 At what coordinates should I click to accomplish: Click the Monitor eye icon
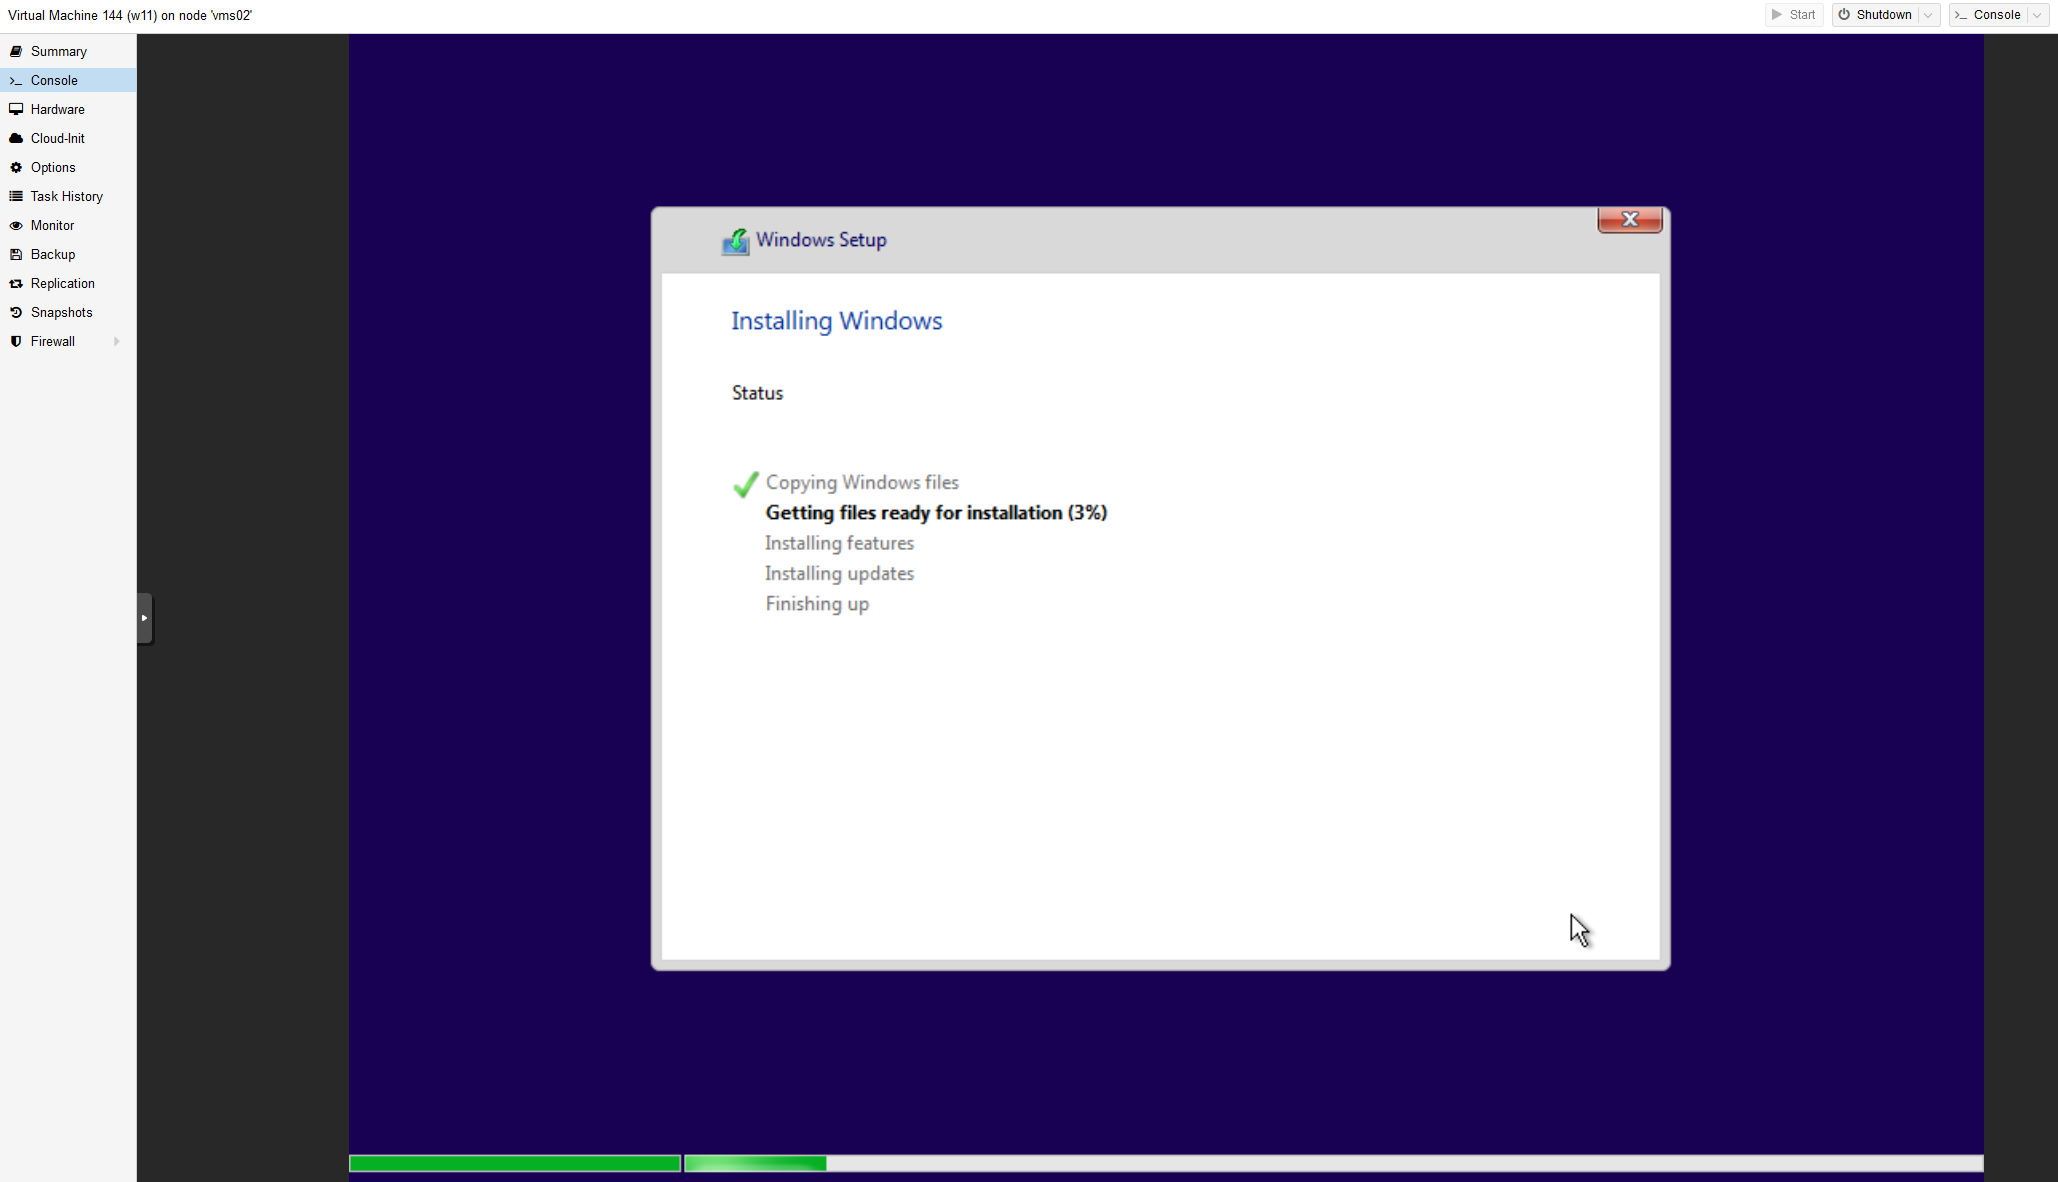pos(16,225)
